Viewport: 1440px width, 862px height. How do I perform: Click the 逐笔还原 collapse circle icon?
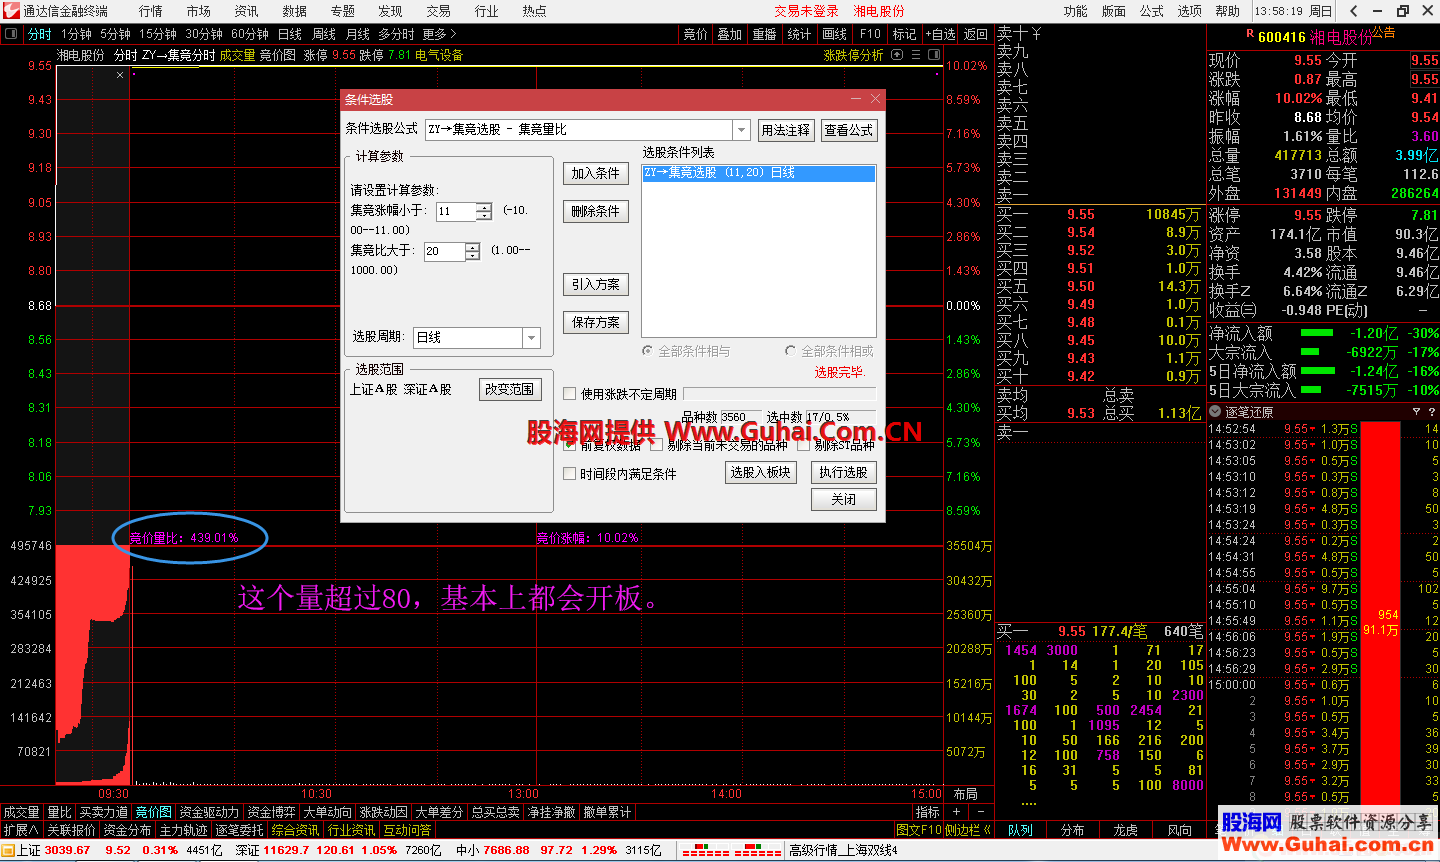pos(1215,412)
